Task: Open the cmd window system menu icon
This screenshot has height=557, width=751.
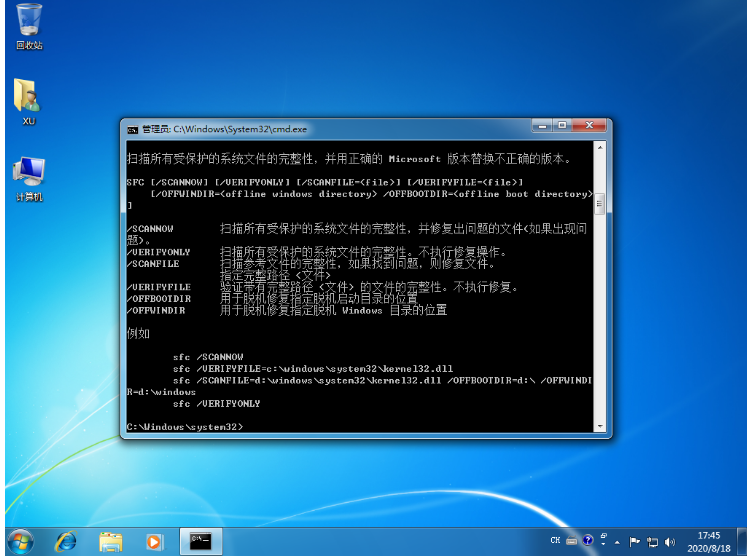Action: tap(132, 129)
